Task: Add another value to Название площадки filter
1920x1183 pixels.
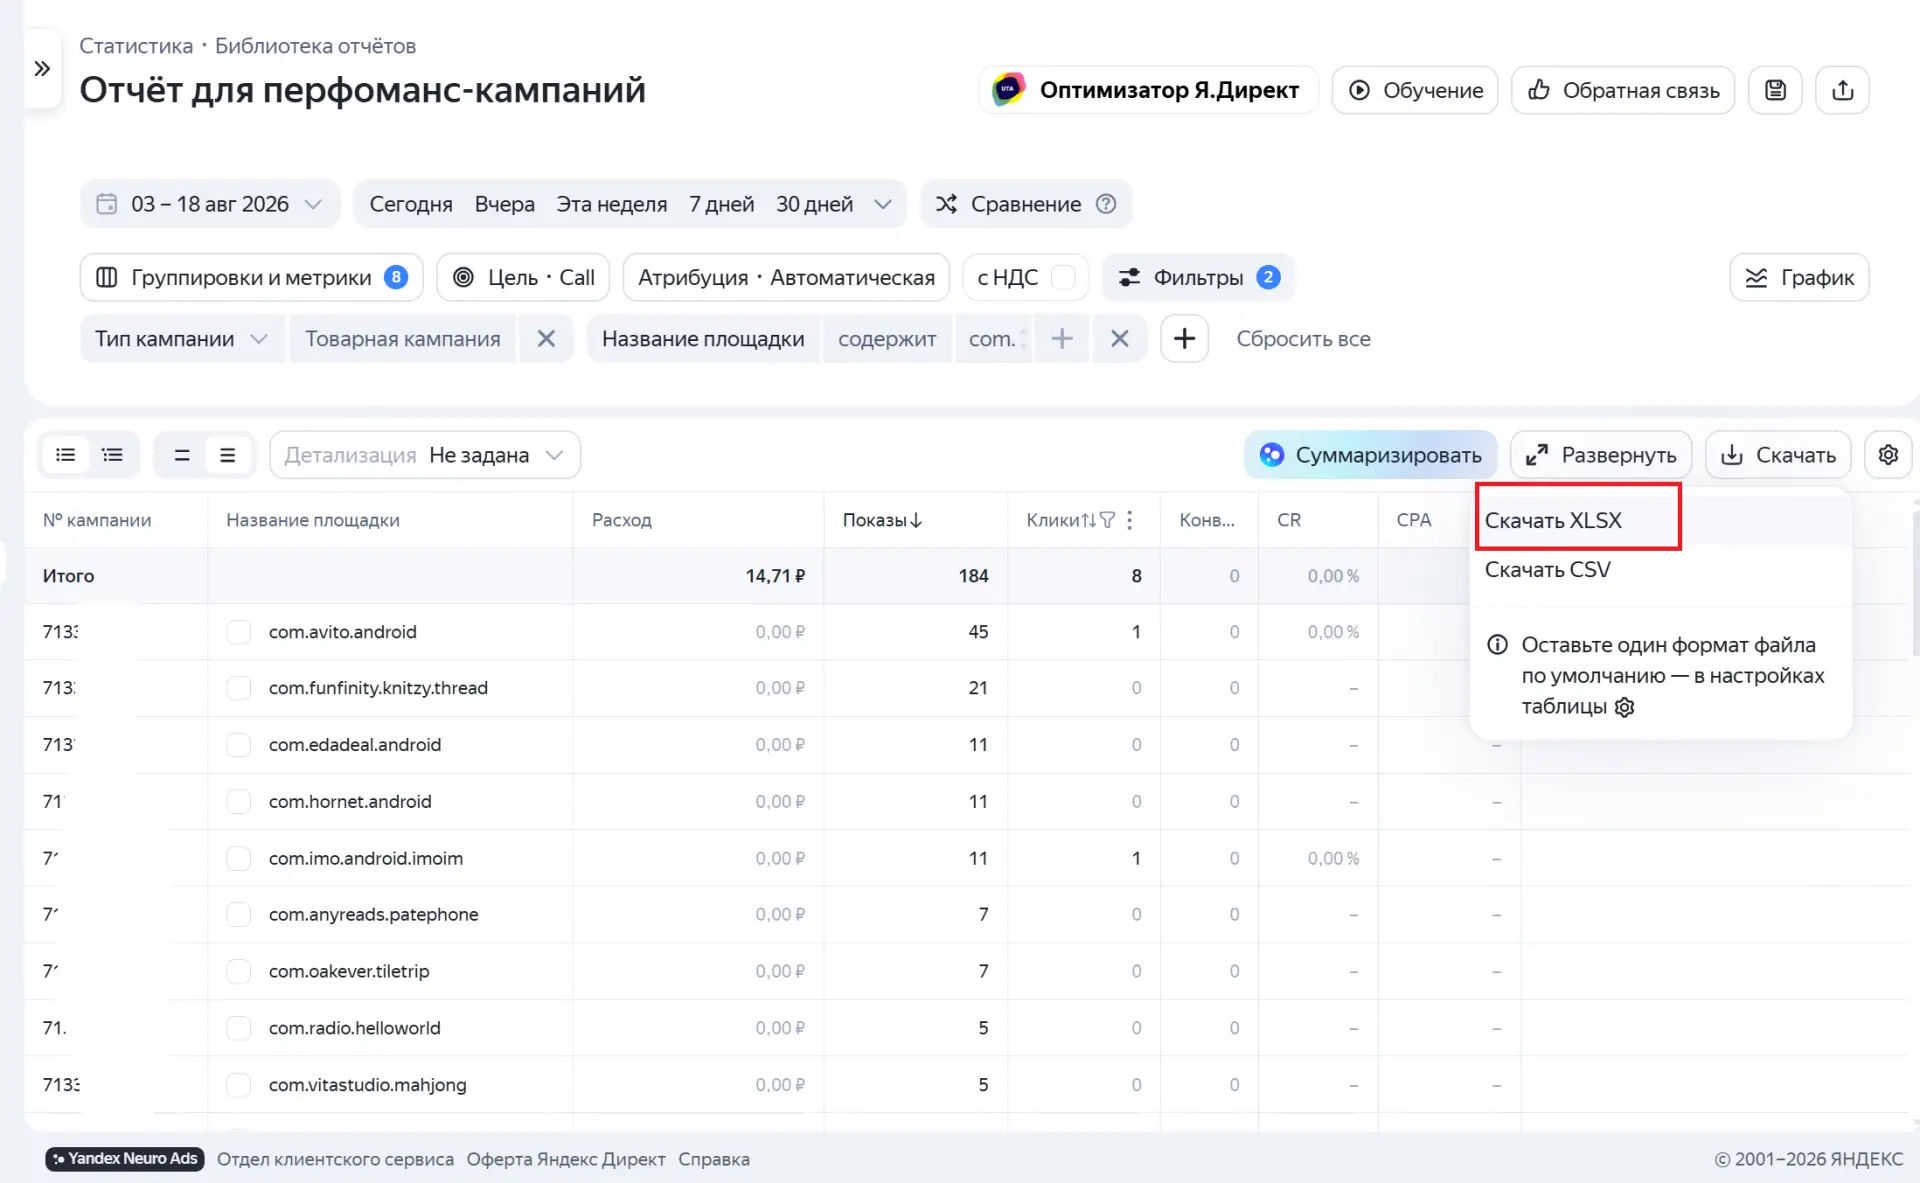Action: [x=1062, y=339]
